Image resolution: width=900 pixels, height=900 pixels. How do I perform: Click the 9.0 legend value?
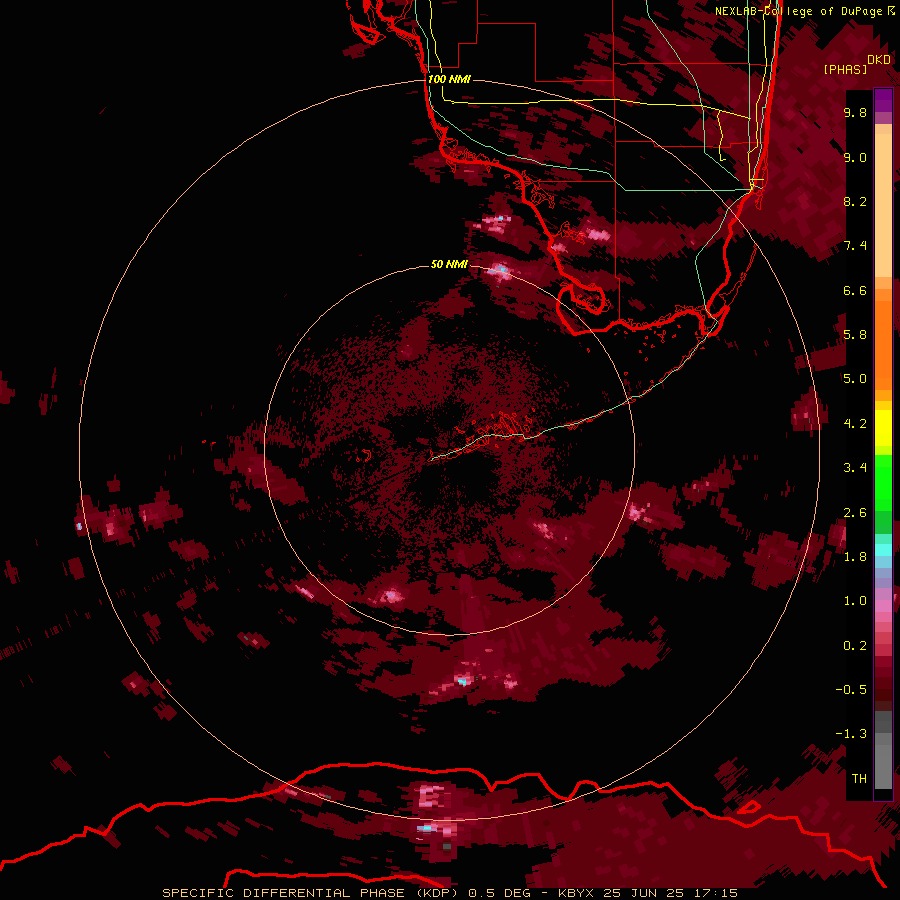855,157
